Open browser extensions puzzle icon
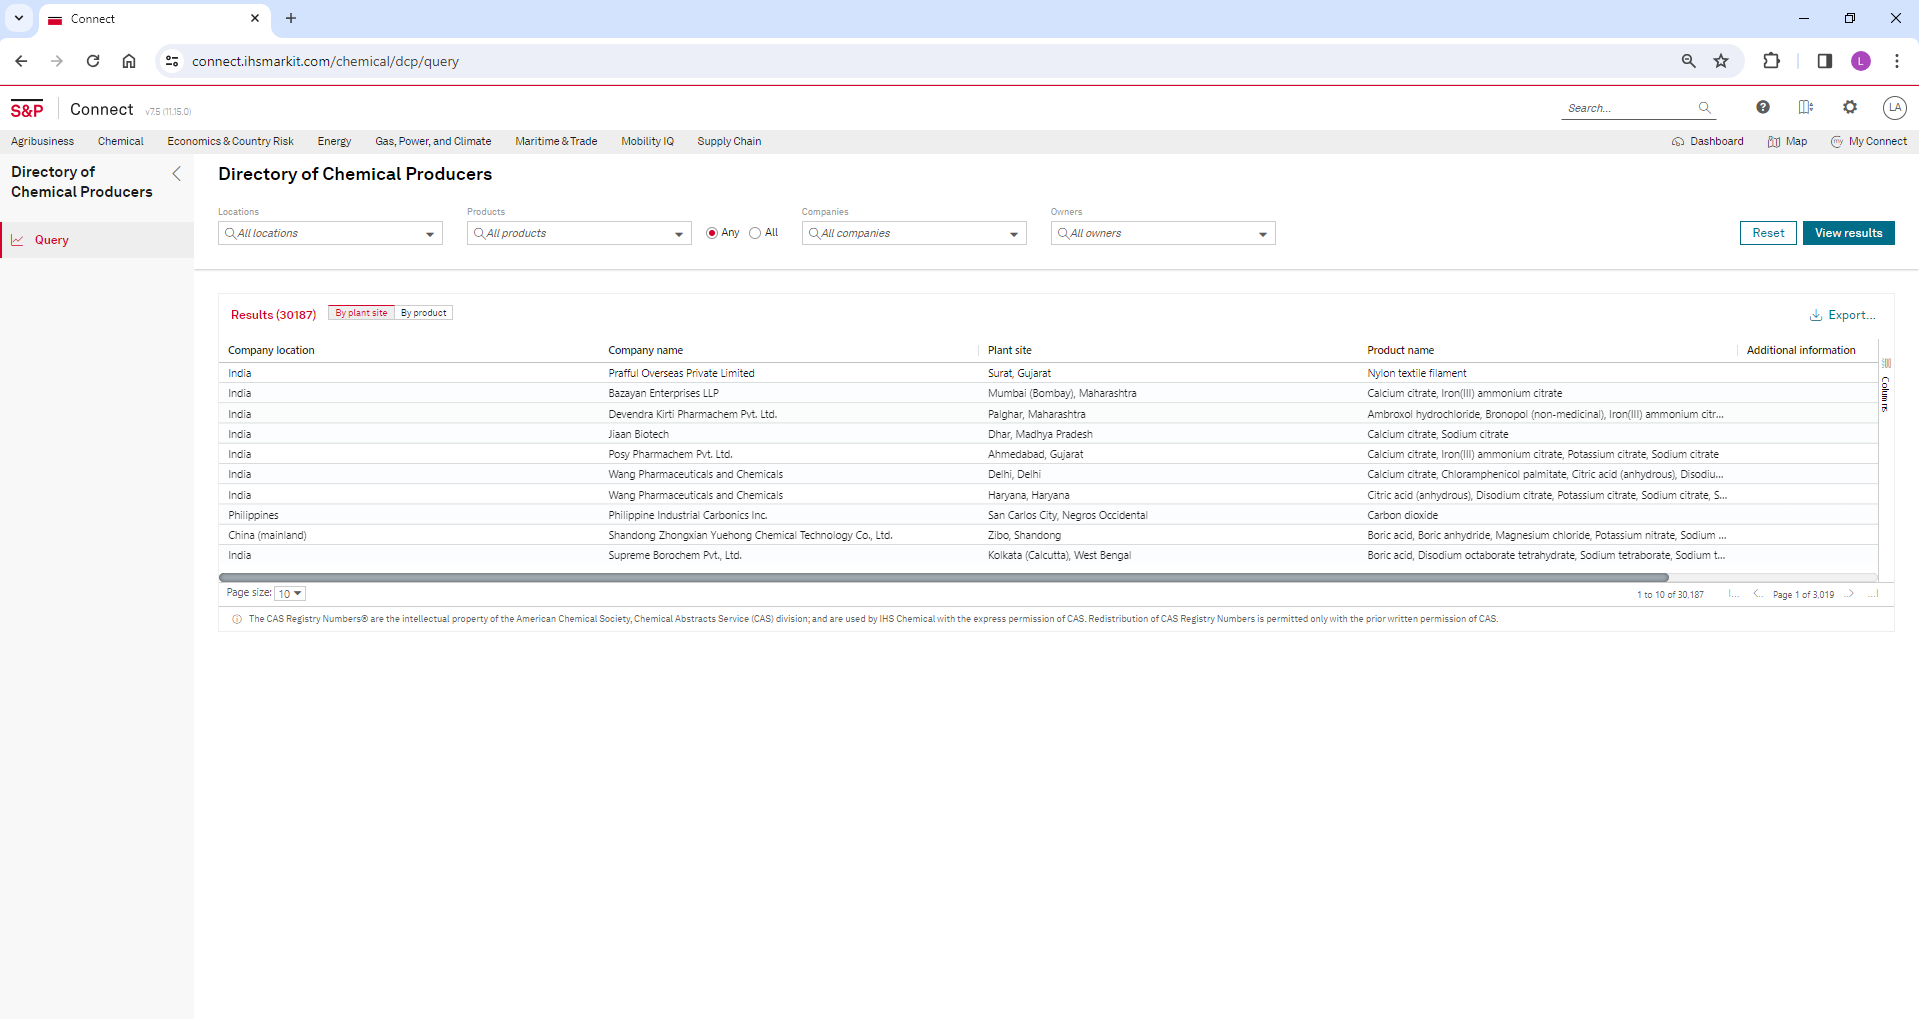This screenshot has height=1019, width=1919. (x=1771, y=61)
